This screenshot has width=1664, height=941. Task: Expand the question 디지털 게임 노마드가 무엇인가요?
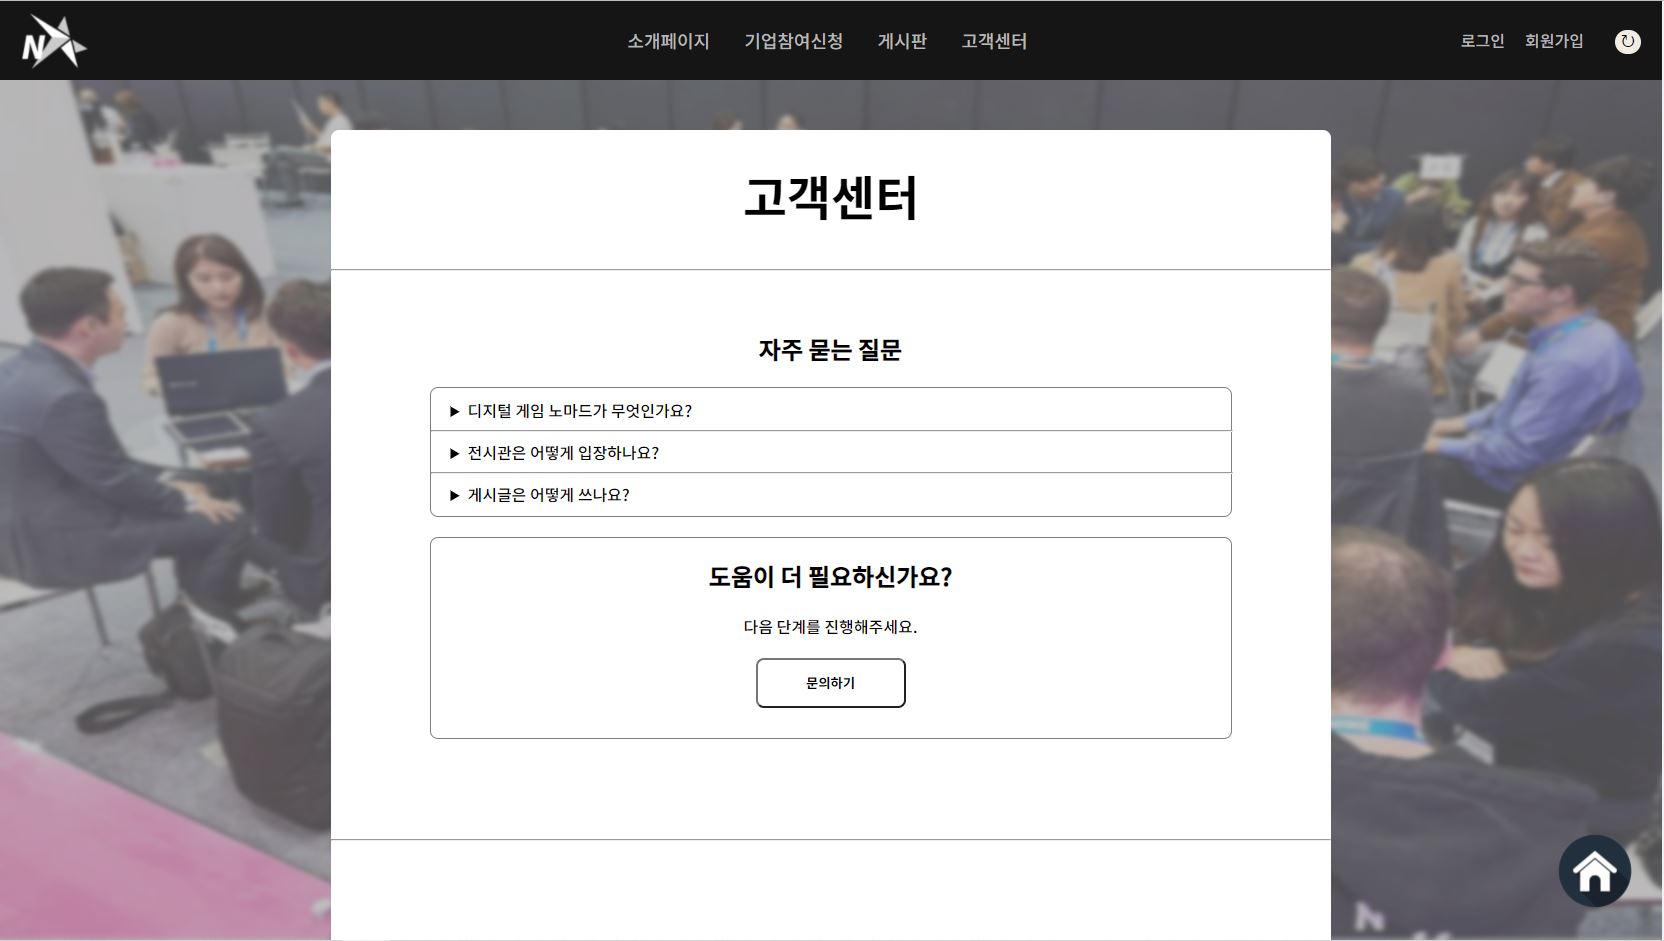tap(830, 410)
